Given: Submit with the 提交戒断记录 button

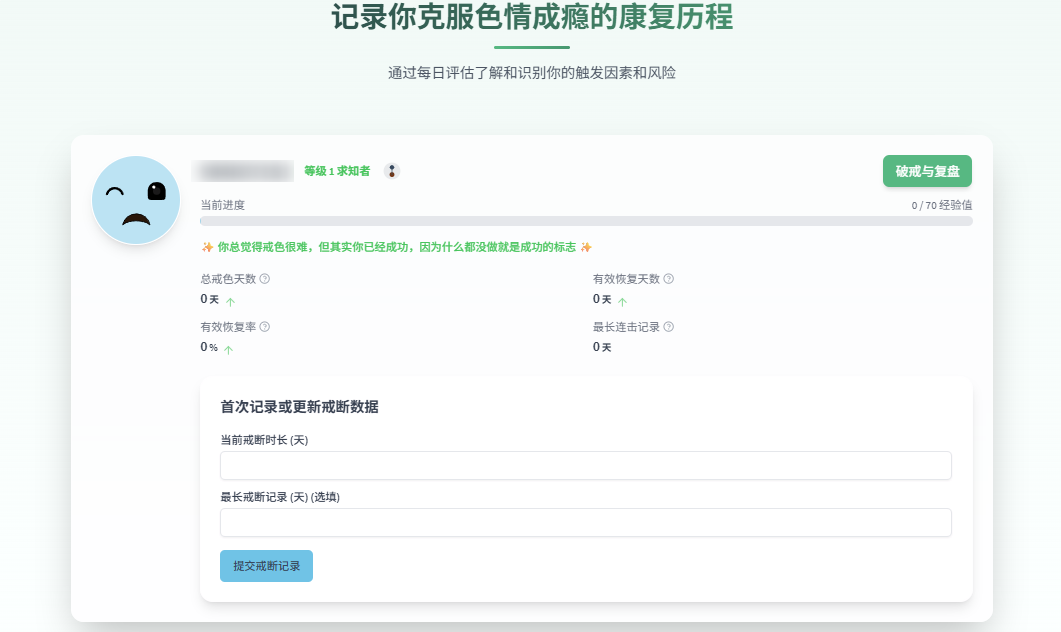Looking at the screenshot, I should (x=266, y=566).
